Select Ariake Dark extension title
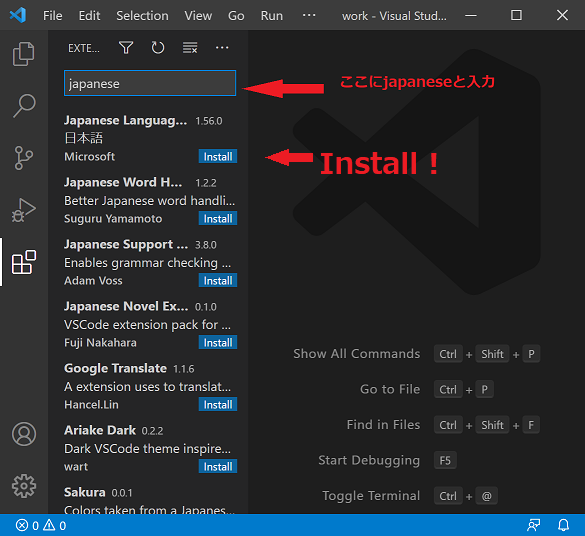Viewport: 585px width, 536px height. 100,430
